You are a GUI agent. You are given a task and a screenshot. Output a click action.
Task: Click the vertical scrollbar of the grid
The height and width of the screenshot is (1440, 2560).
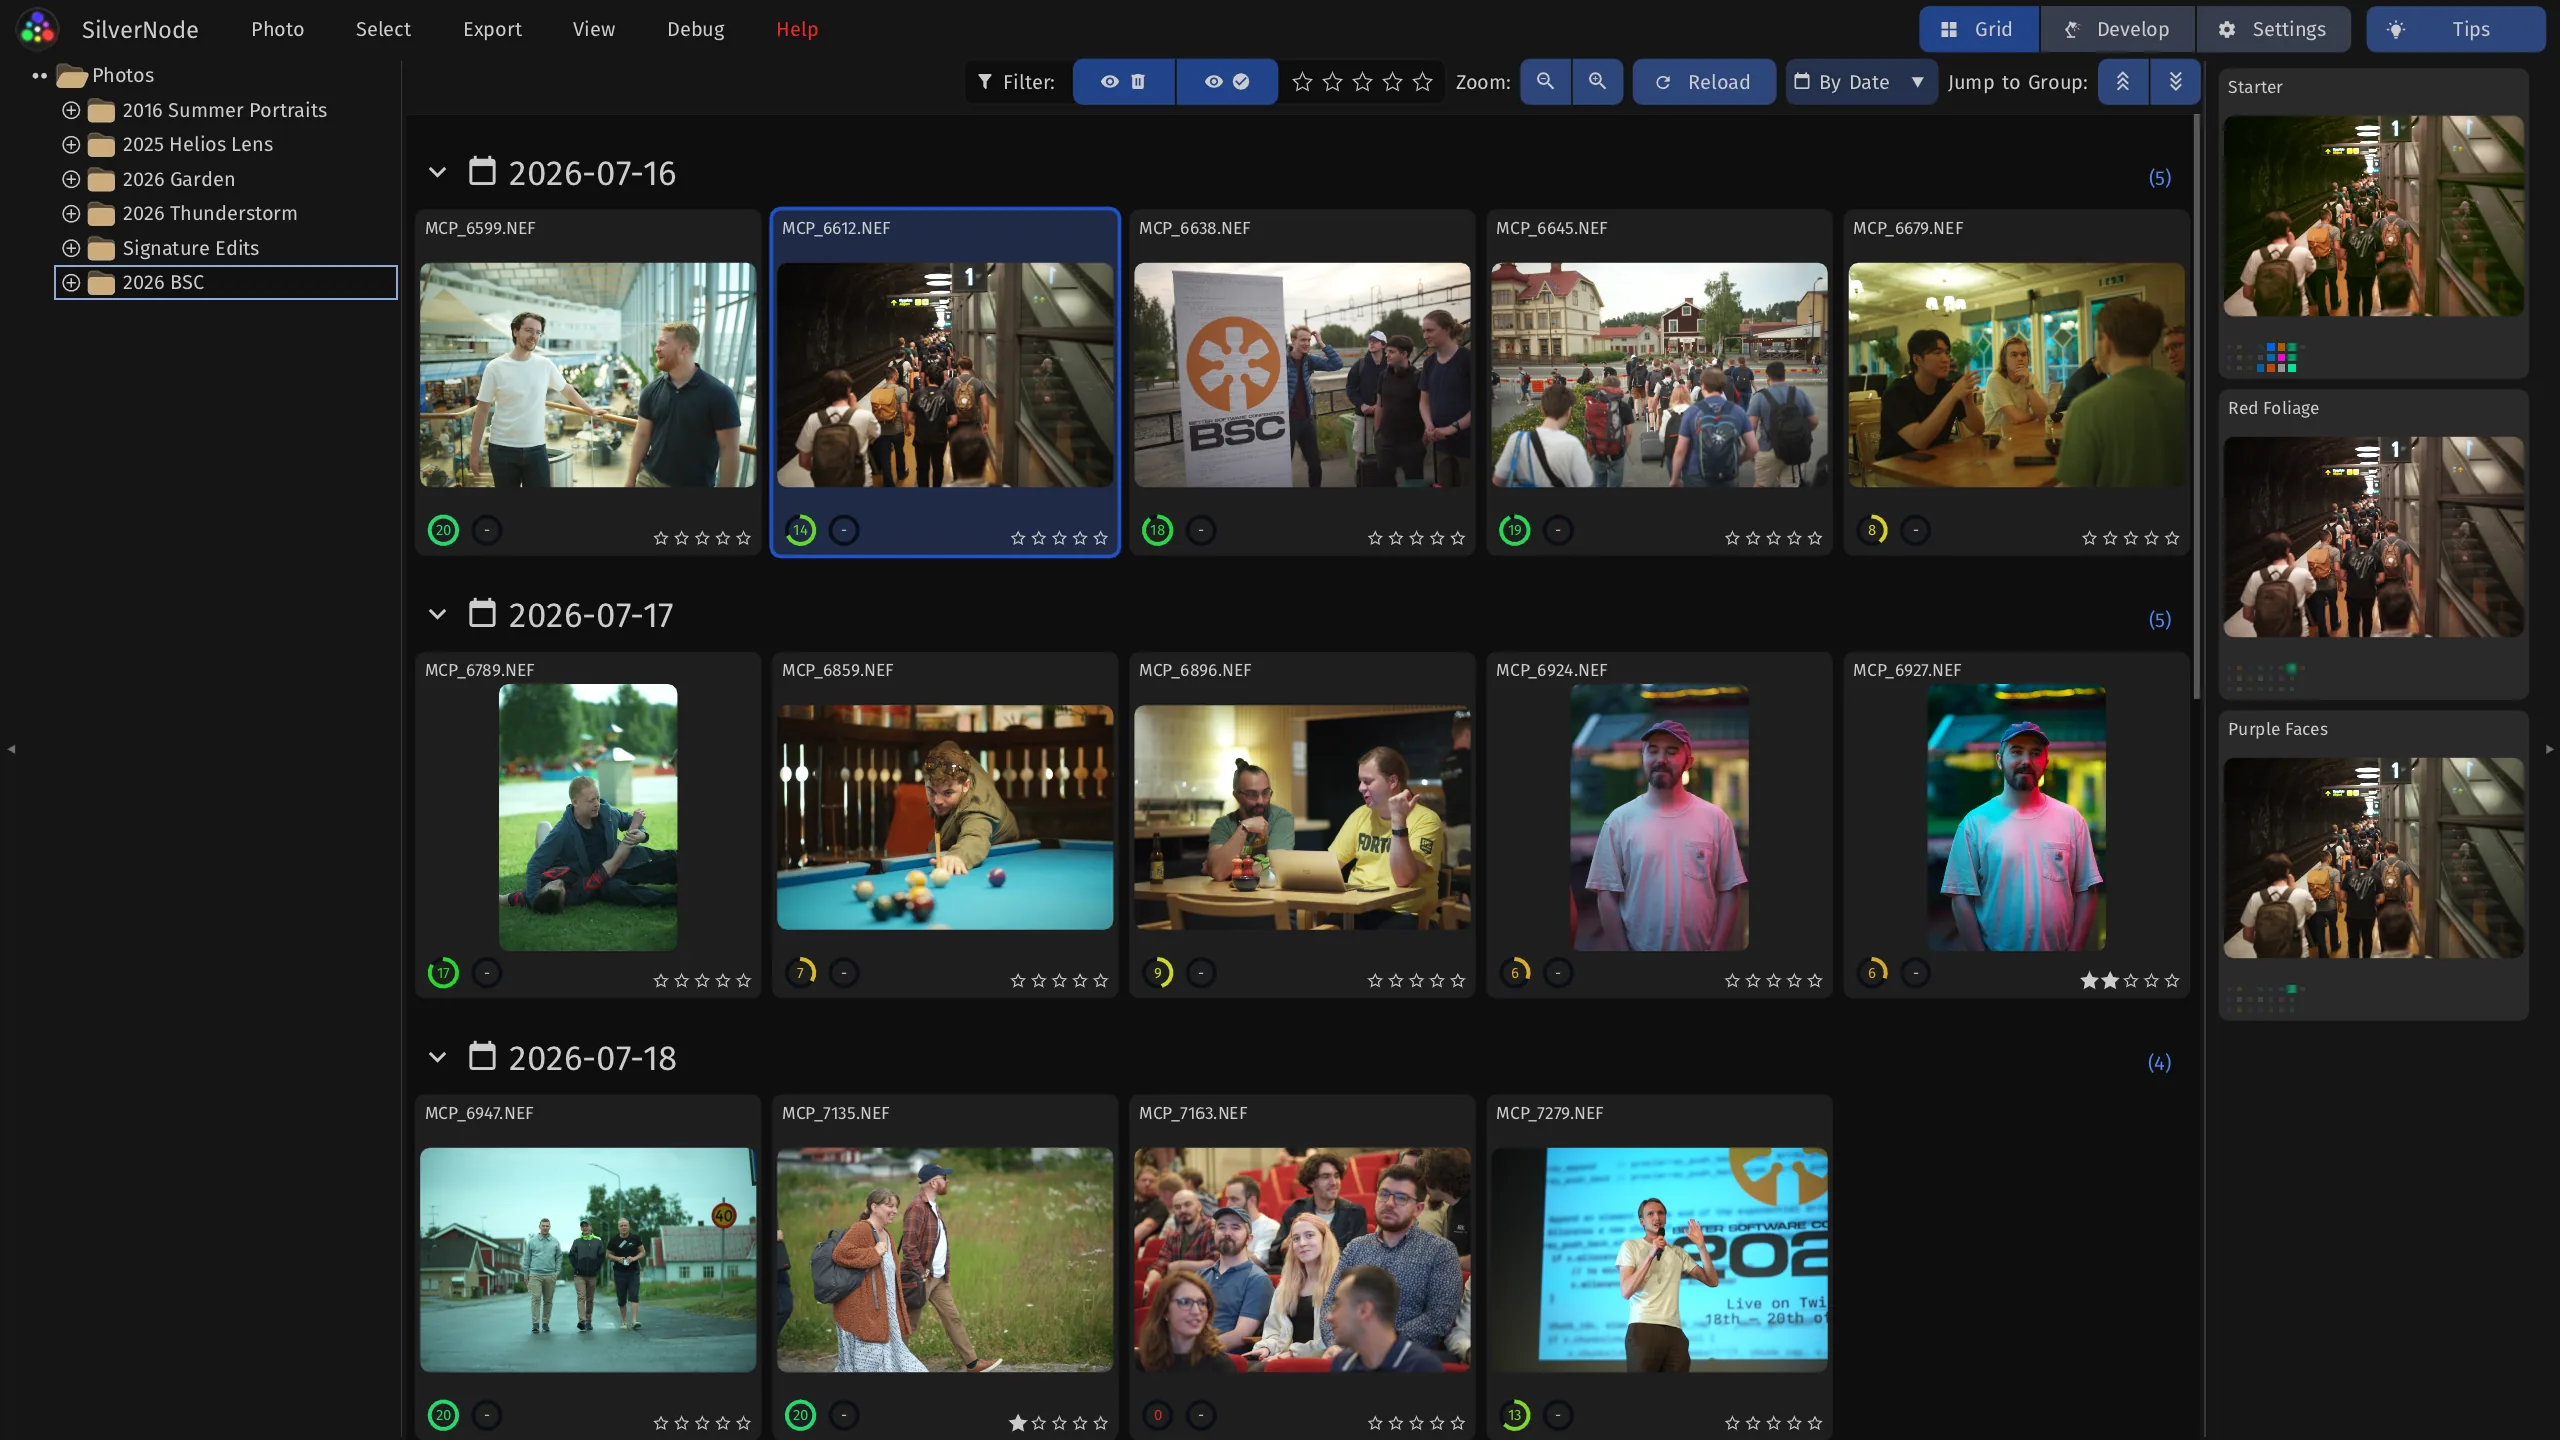tap(2197, 407)
